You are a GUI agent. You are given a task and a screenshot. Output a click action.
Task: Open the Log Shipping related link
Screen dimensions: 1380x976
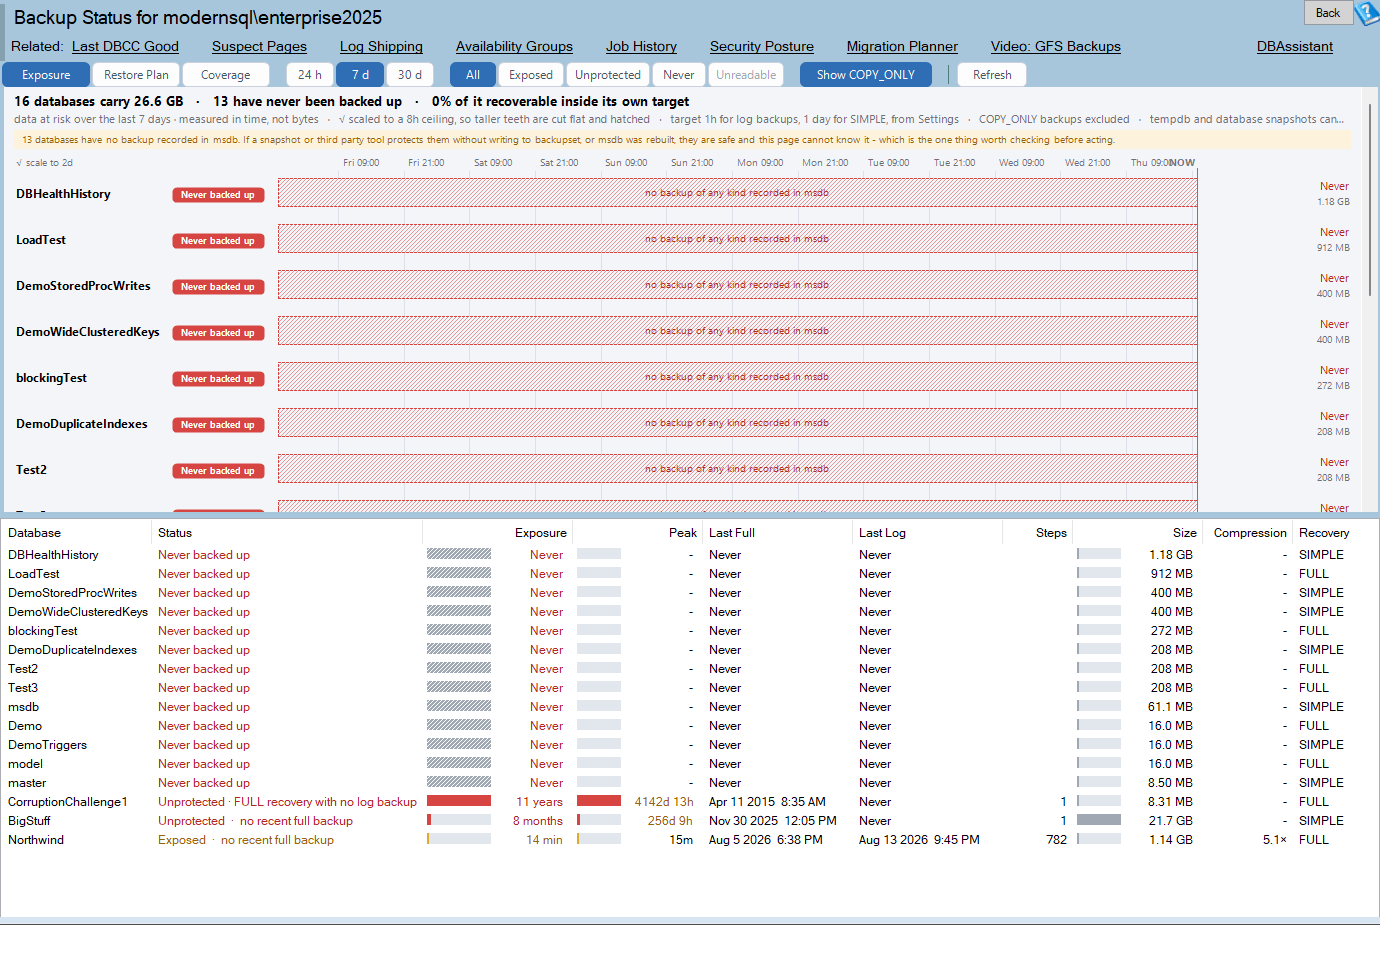coord(381,46)
